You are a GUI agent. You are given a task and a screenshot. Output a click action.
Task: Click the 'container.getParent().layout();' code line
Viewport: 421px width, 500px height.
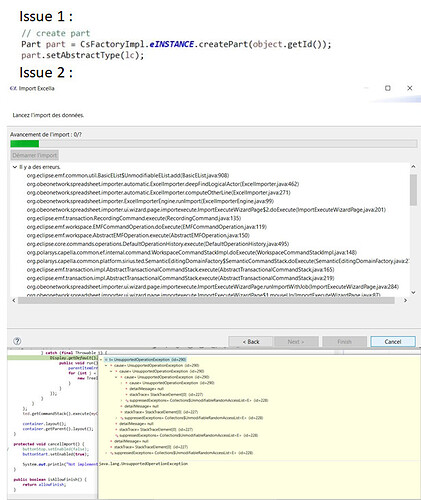(58, 429)
